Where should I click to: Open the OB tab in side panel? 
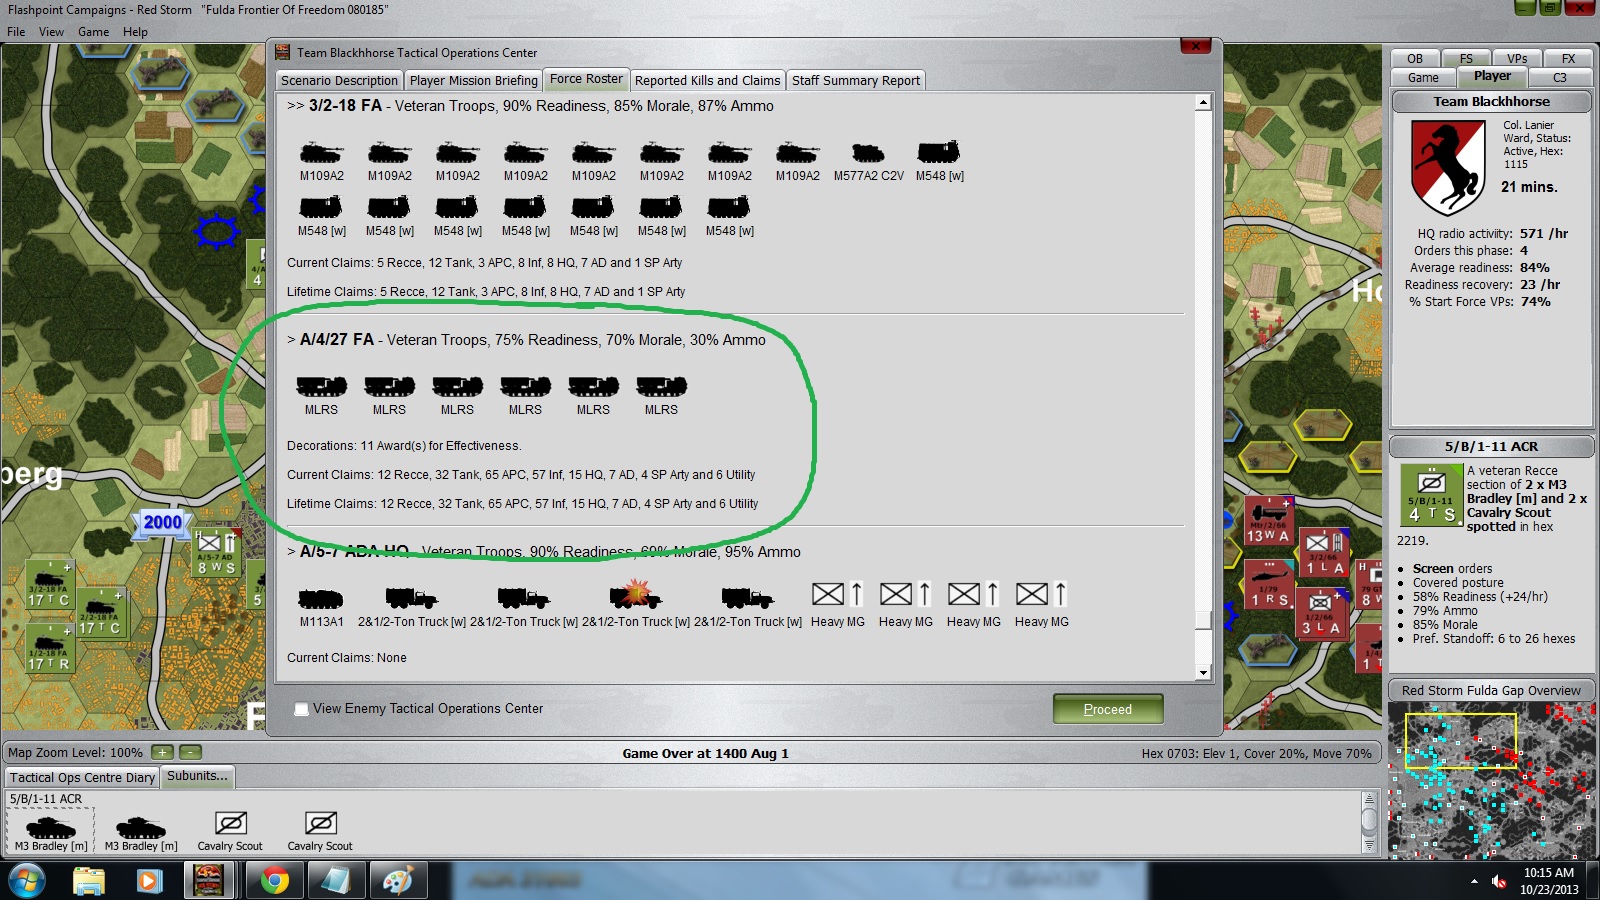point(1415,58)
